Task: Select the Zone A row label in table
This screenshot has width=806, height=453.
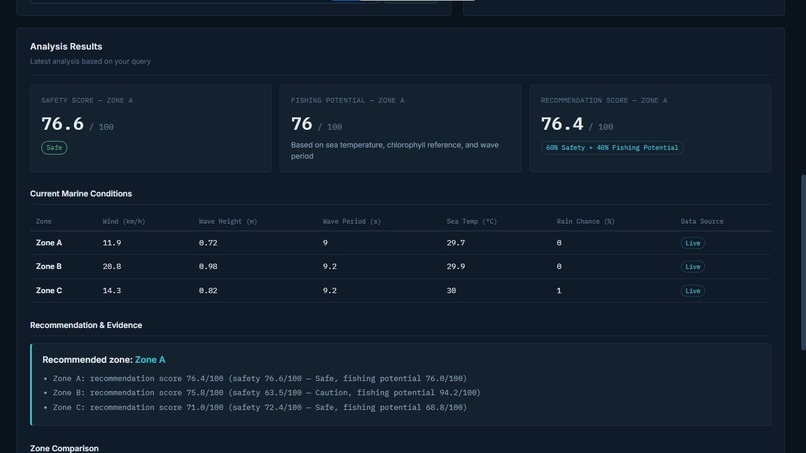Action: coord(49,243)
